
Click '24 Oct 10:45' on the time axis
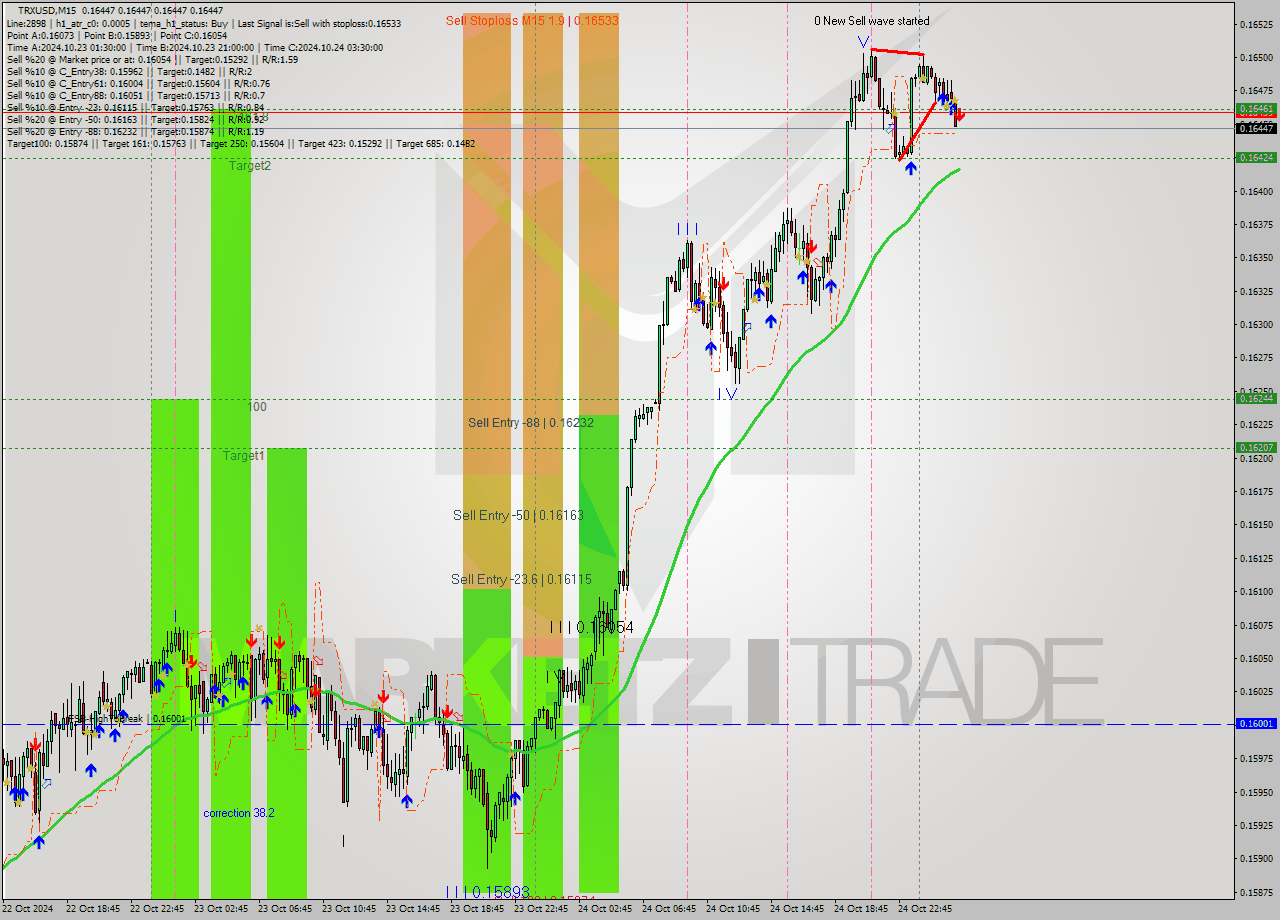(x=733, y=909)
